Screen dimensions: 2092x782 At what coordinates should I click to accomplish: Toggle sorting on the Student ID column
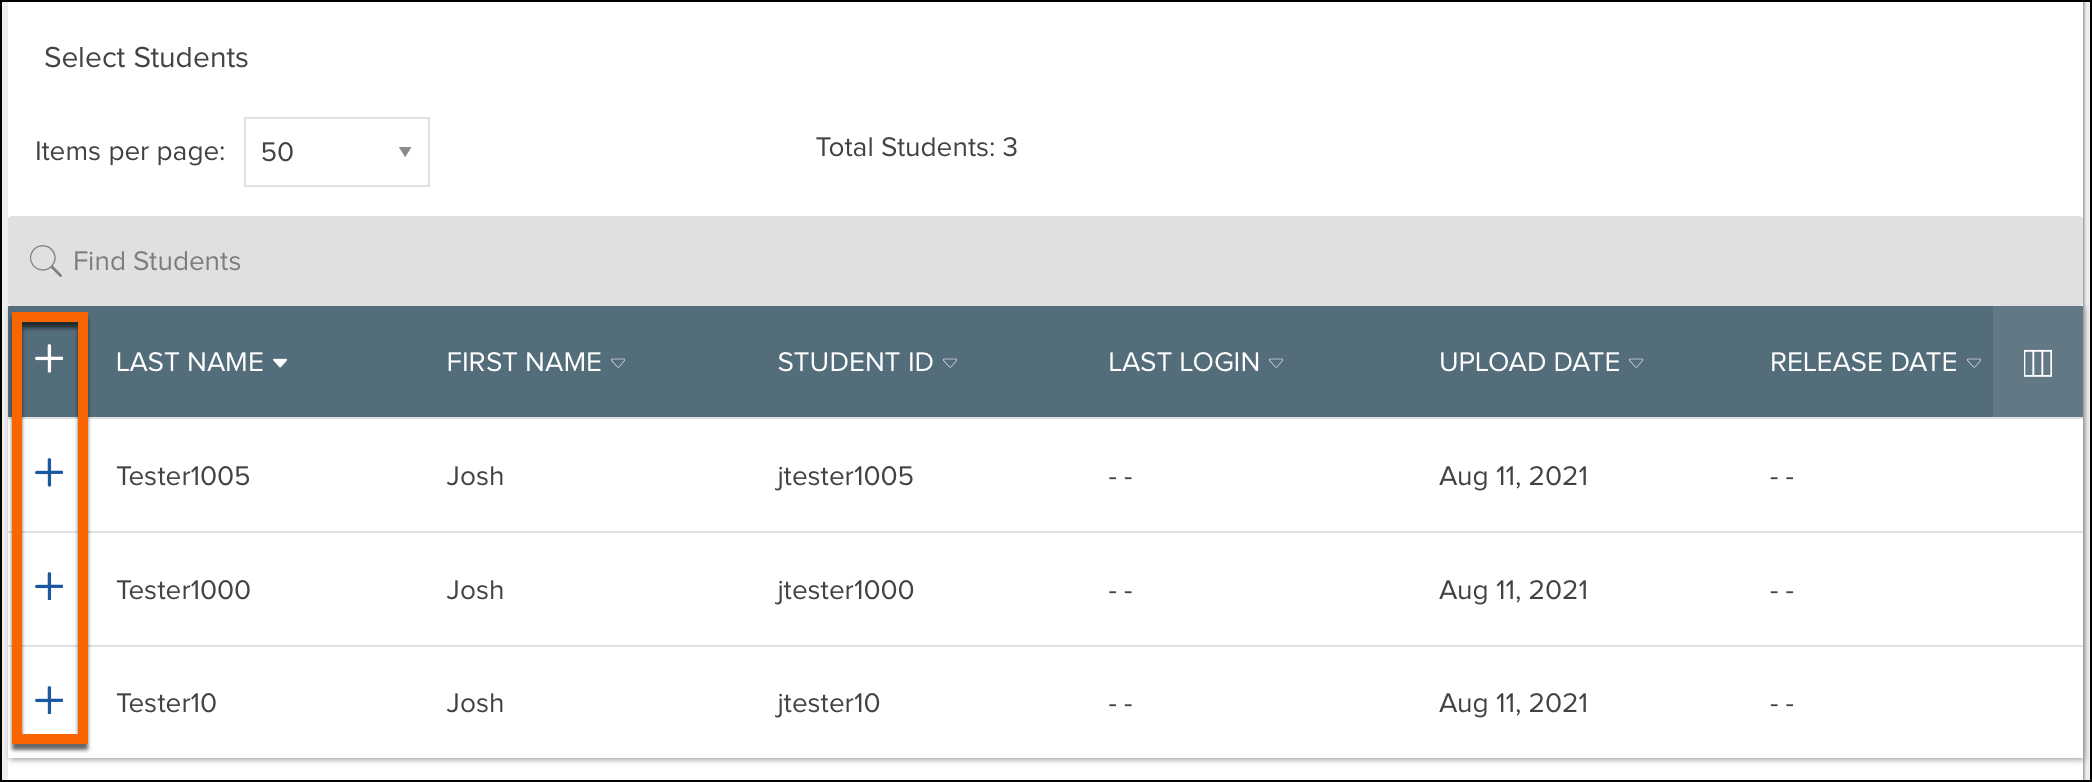pyautogui.click(x=950, y=363)
